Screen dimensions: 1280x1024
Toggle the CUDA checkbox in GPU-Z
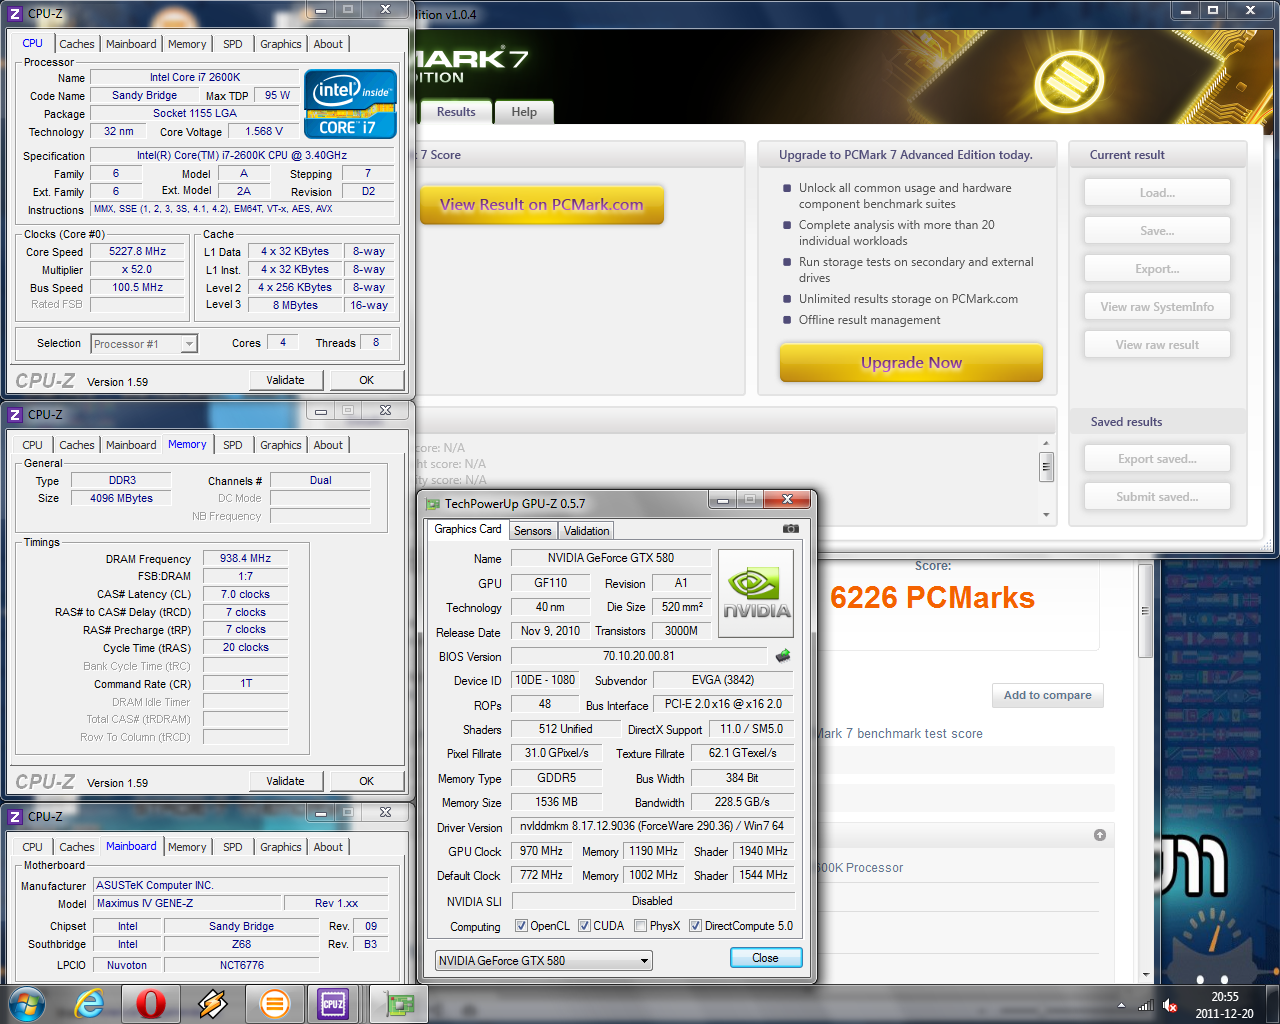[584, 926]
